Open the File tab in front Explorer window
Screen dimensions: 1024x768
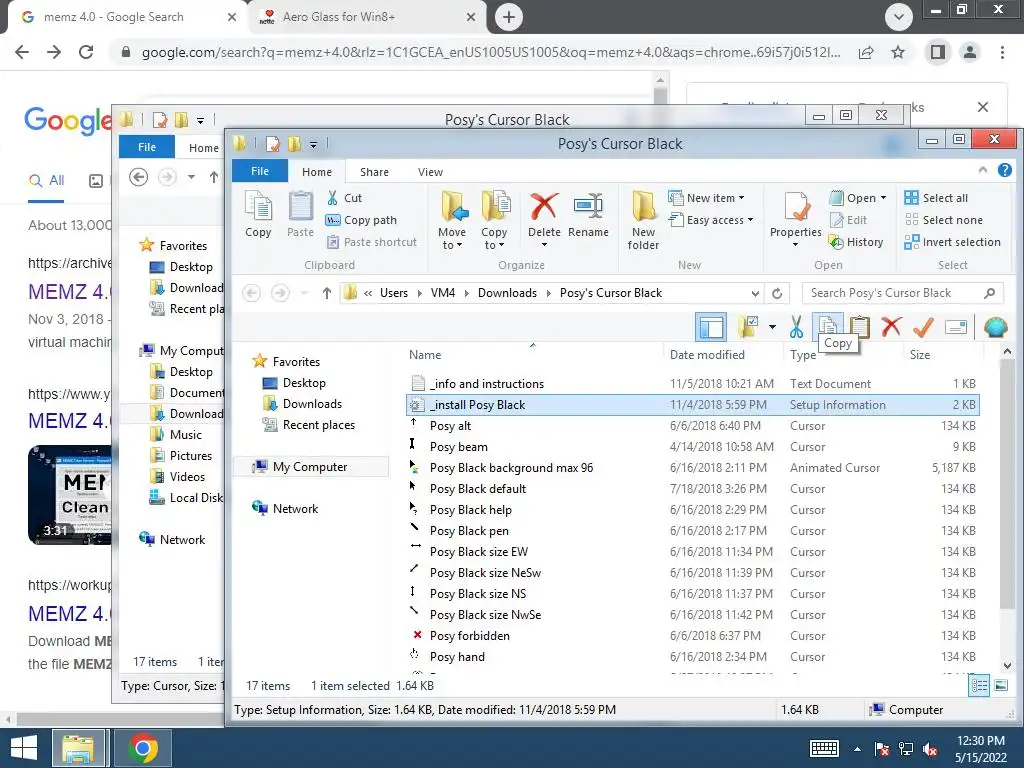260,171
